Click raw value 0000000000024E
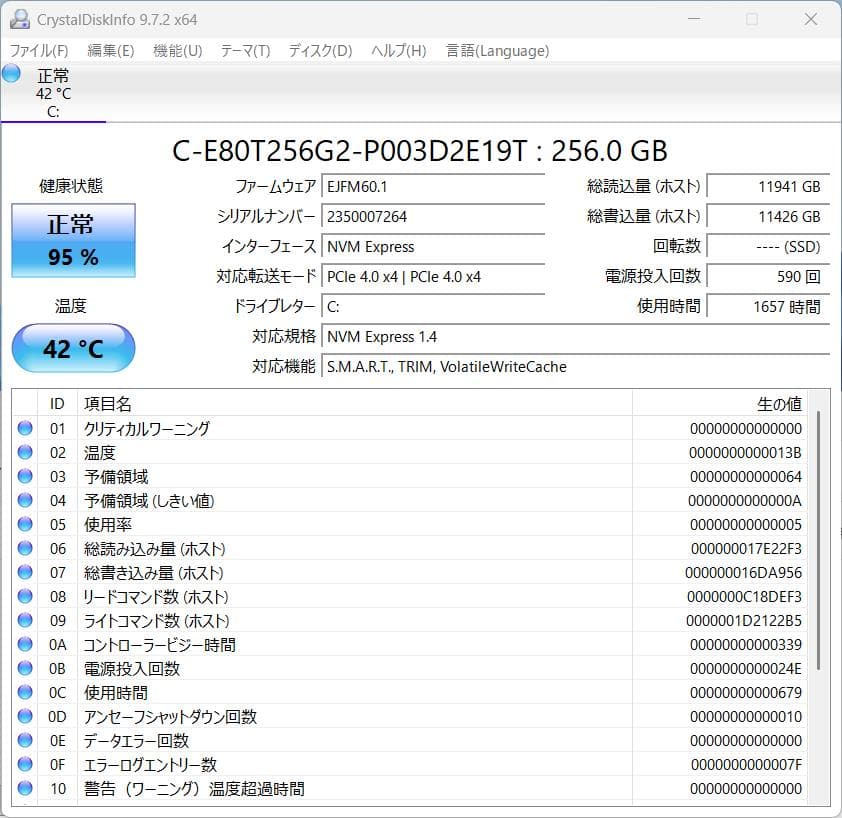Viewport: 842px width, 818px height. pyautogui.click(x=745, y=669)
